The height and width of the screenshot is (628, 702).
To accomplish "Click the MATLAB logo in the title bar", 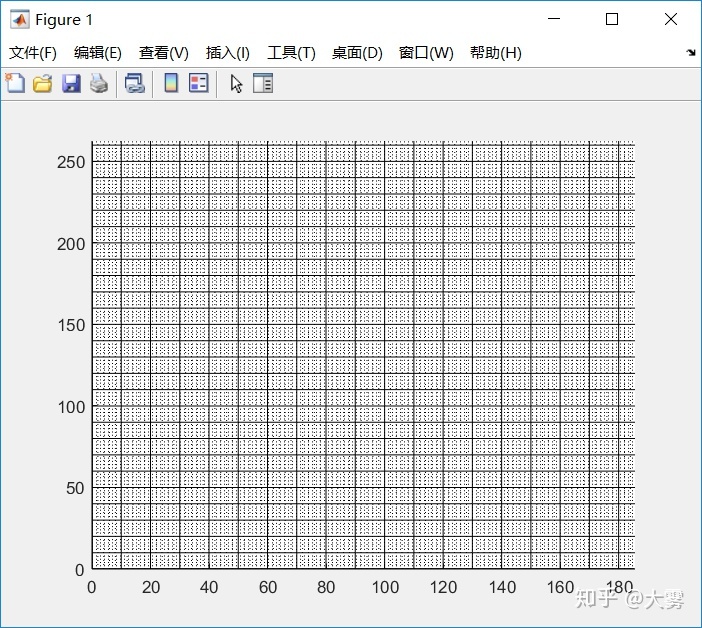I will [x=20, y=20].
